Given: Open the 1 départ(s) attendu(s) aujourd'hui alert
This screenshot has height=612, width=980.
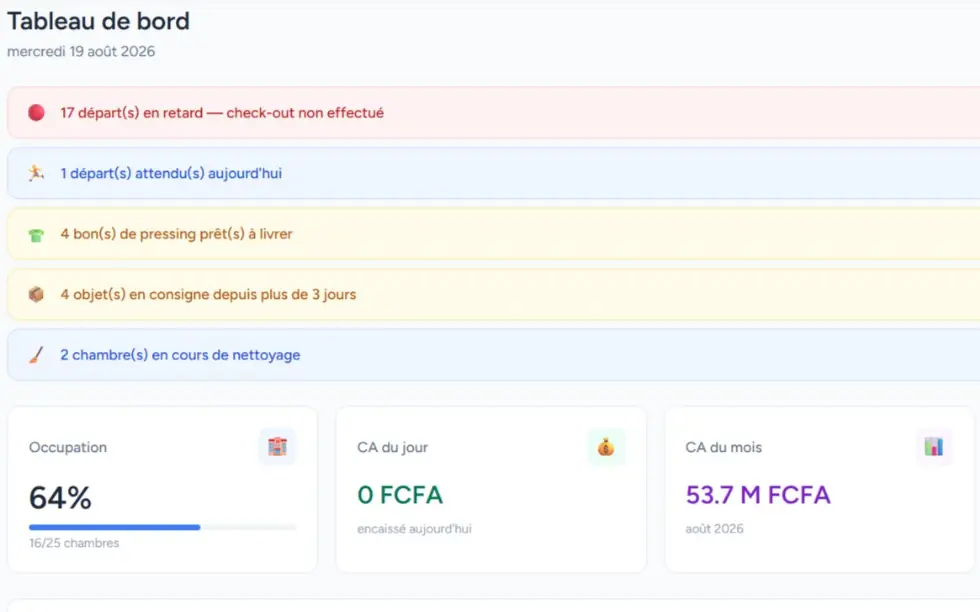Looking at the screenshot, I should (494, 173).
